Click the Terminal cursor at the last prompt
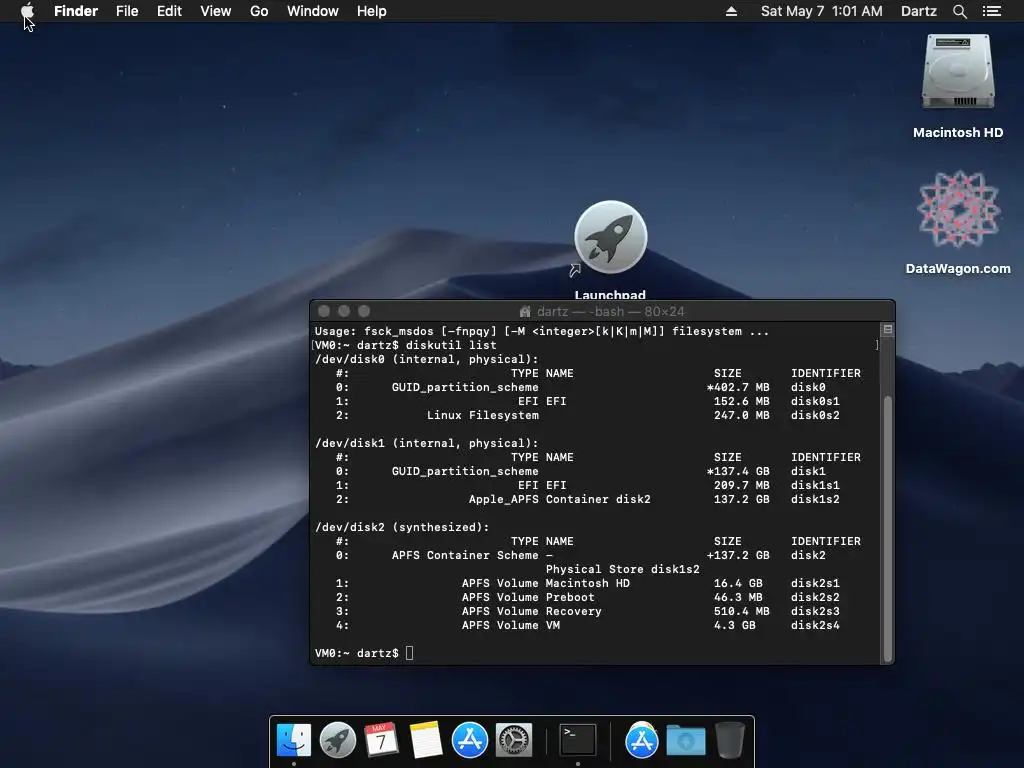Viewport: 1024px width, 768px height. 409,653
